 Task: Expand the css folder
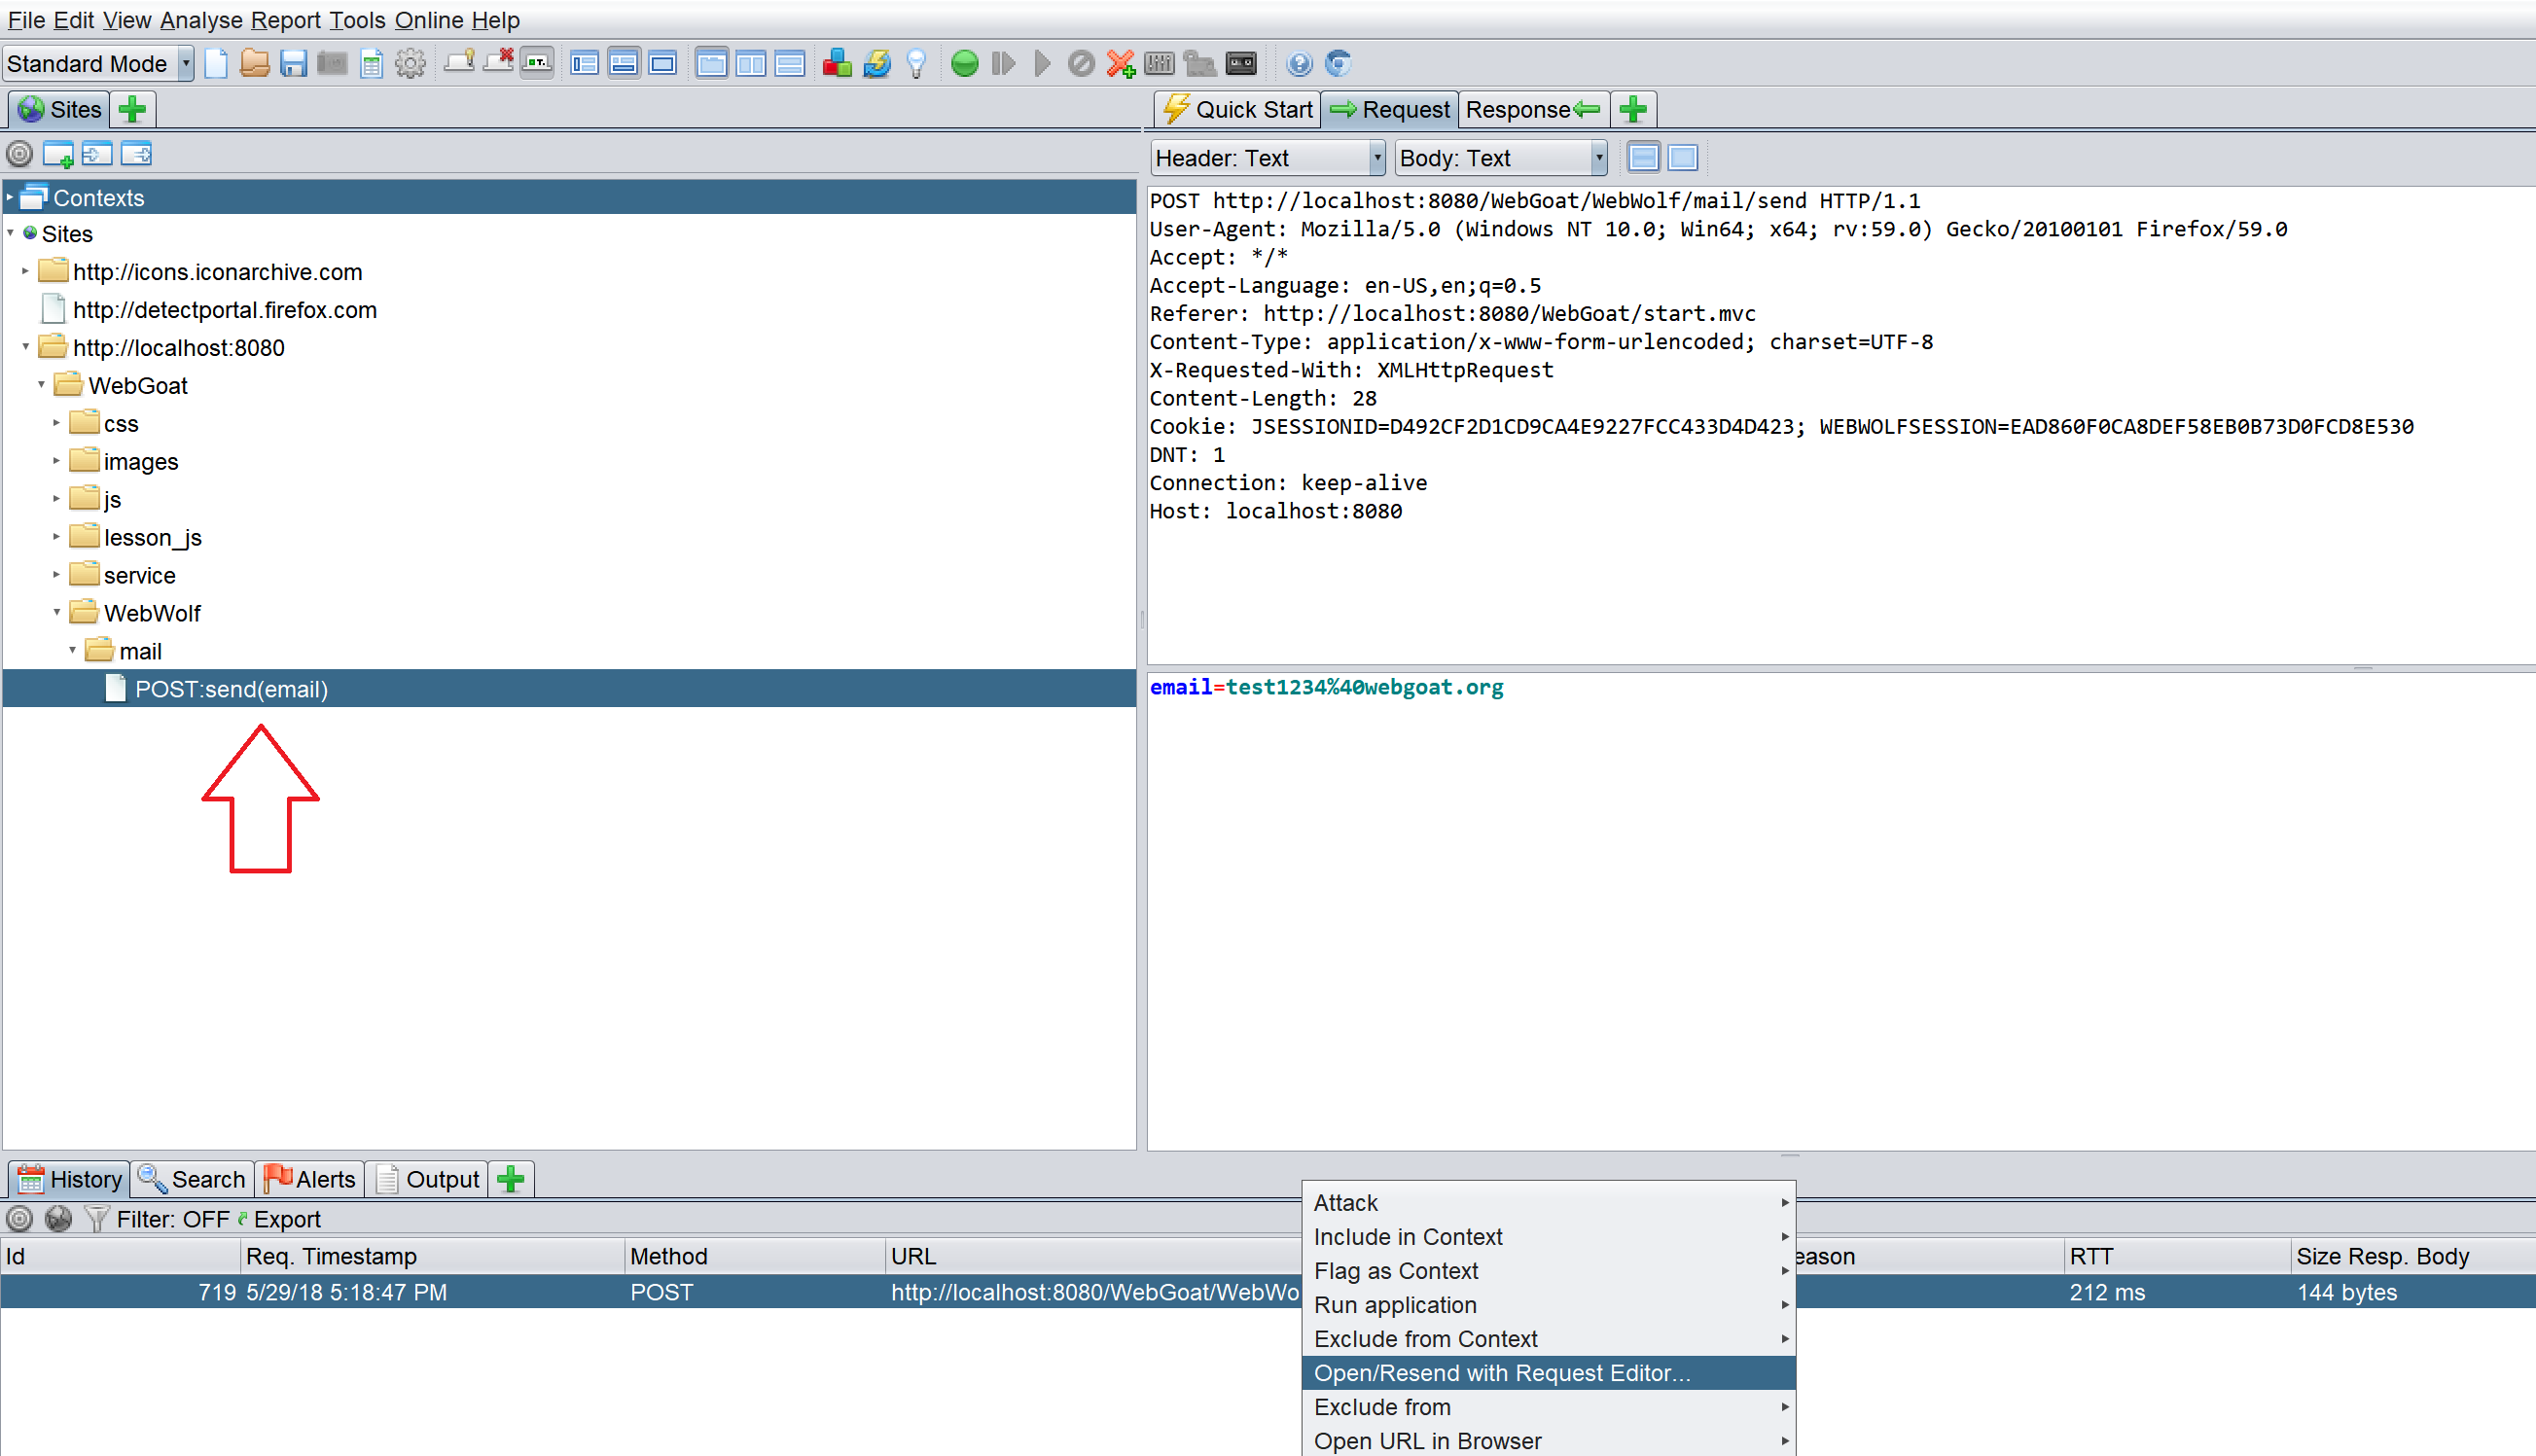click(57, 423)
